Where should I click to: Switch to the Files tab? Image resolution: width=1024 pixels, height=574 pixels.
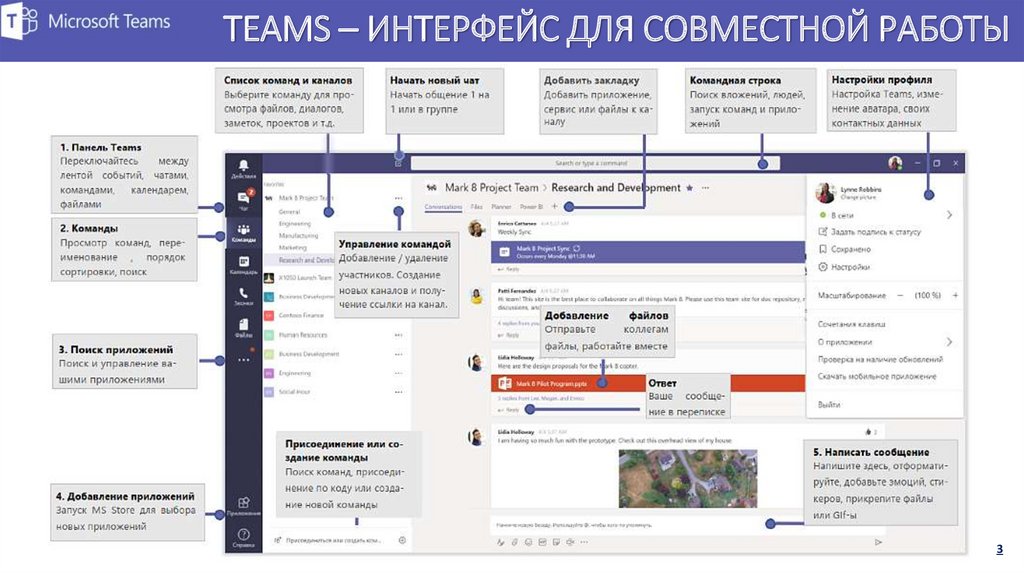[477, 207]
